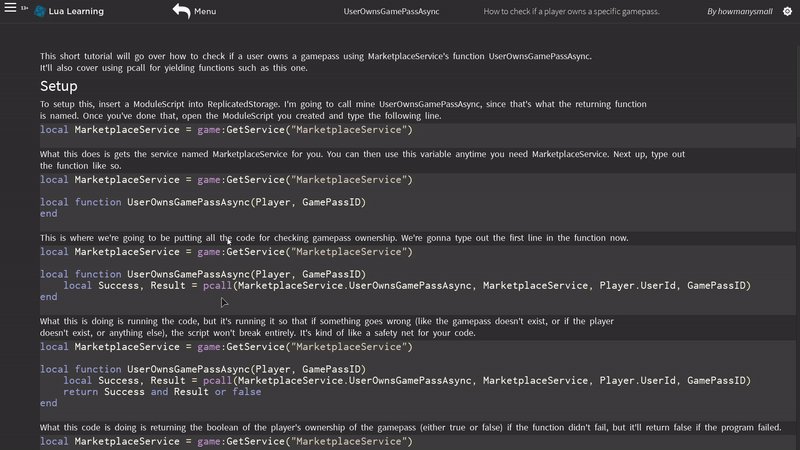Open the settings gear icon
Image resolution: width=800 pixels, height=450 pixels.
(x=787, y=11)
